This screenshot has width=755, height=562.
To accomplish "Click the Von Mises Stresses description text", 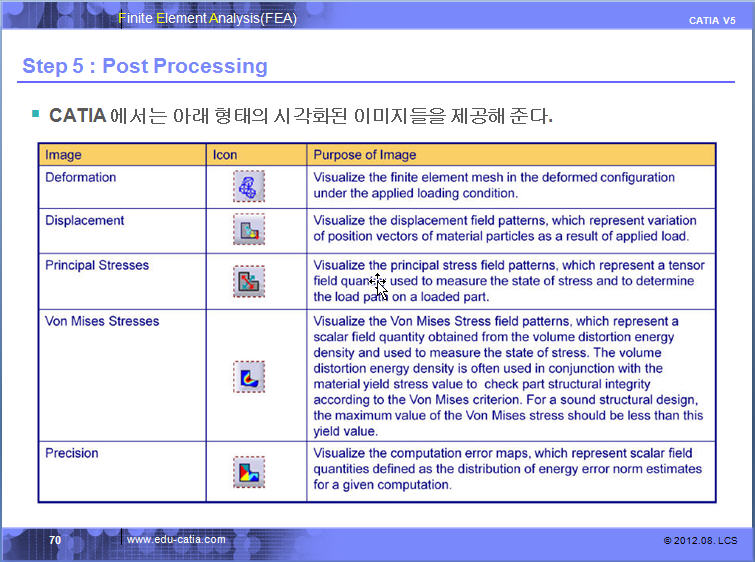I will tap(508, 376).
